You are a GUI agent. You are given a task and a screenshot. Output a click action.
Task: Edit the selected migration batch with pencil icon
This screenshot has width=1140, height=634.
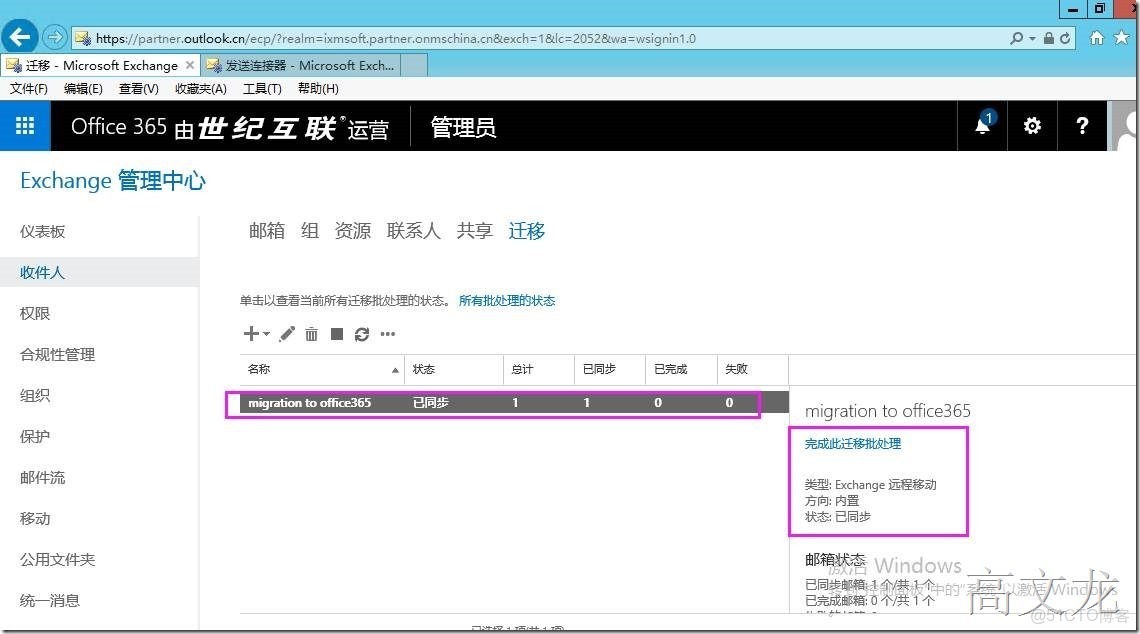tap(286, 334)
